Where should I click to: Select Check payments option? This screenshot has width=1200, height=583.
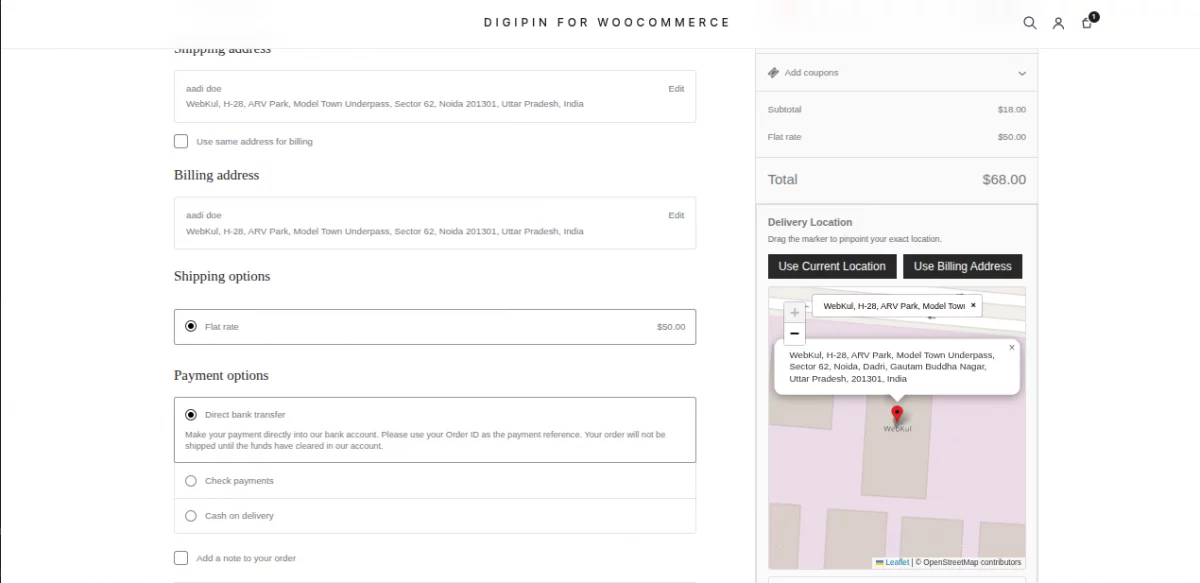(191, 481)
